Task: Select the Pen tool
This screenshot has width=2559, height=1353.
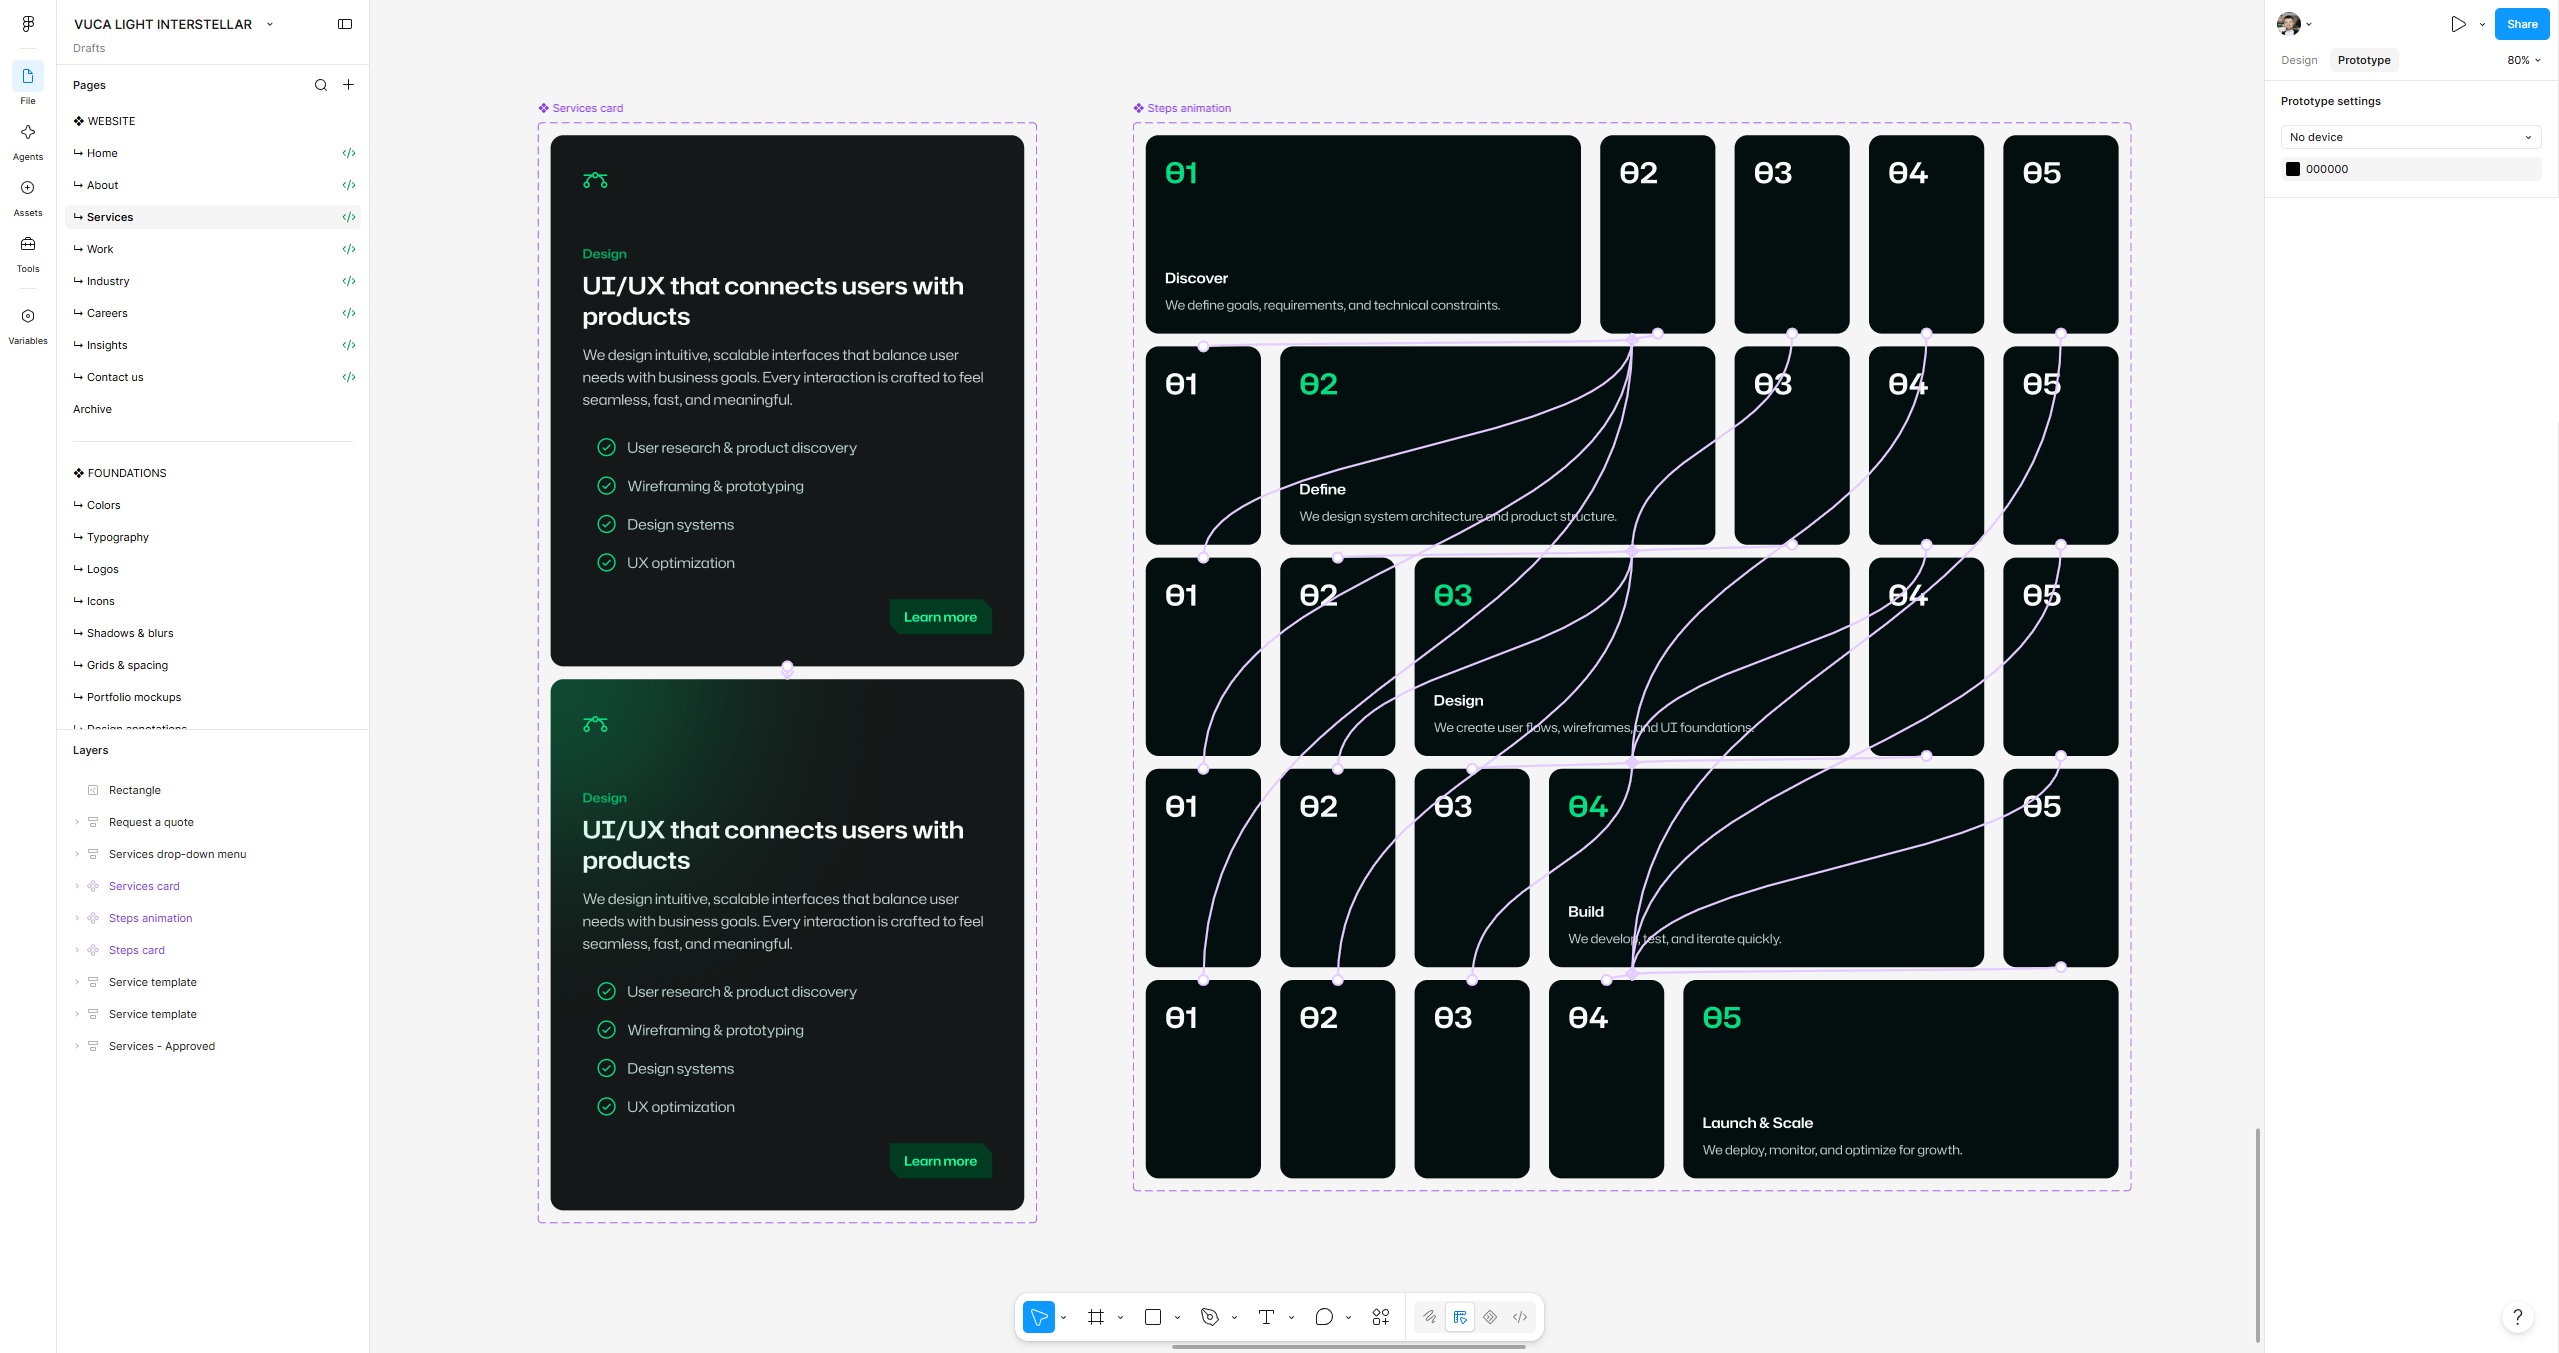Action: pos(1210,1317)
